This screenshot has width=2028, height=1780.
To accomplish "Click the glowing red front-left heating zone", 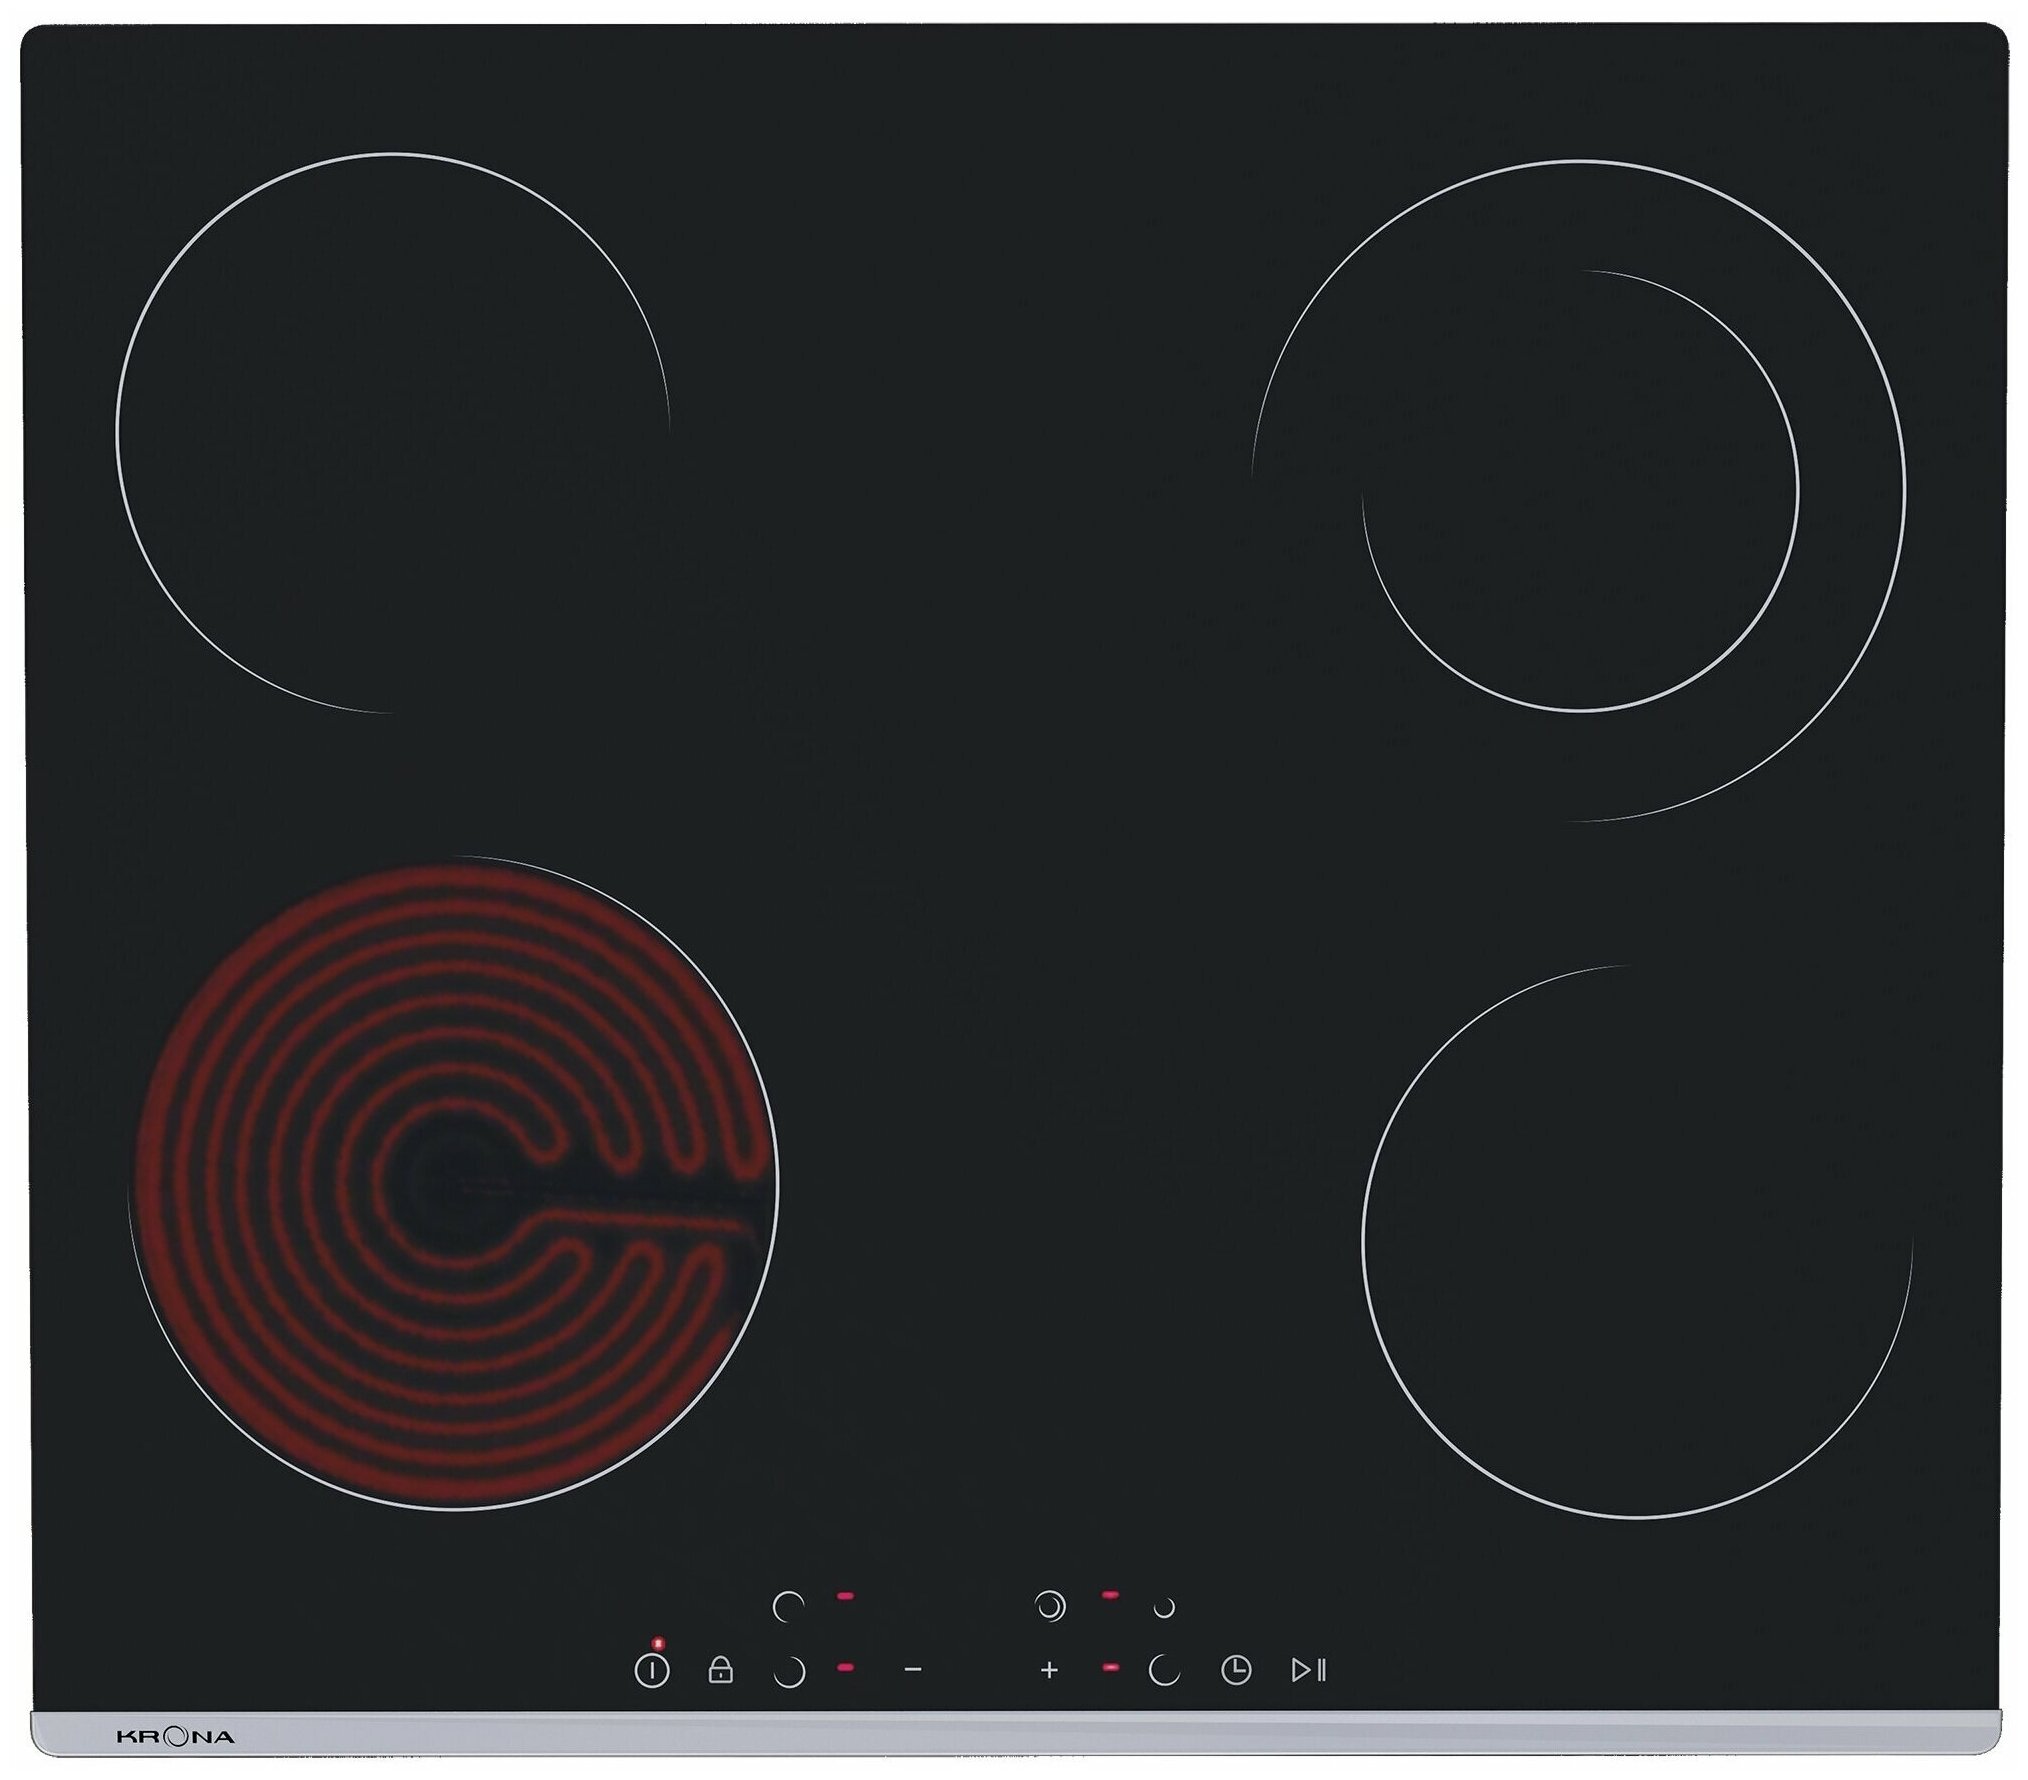I will pos(455,1182).
